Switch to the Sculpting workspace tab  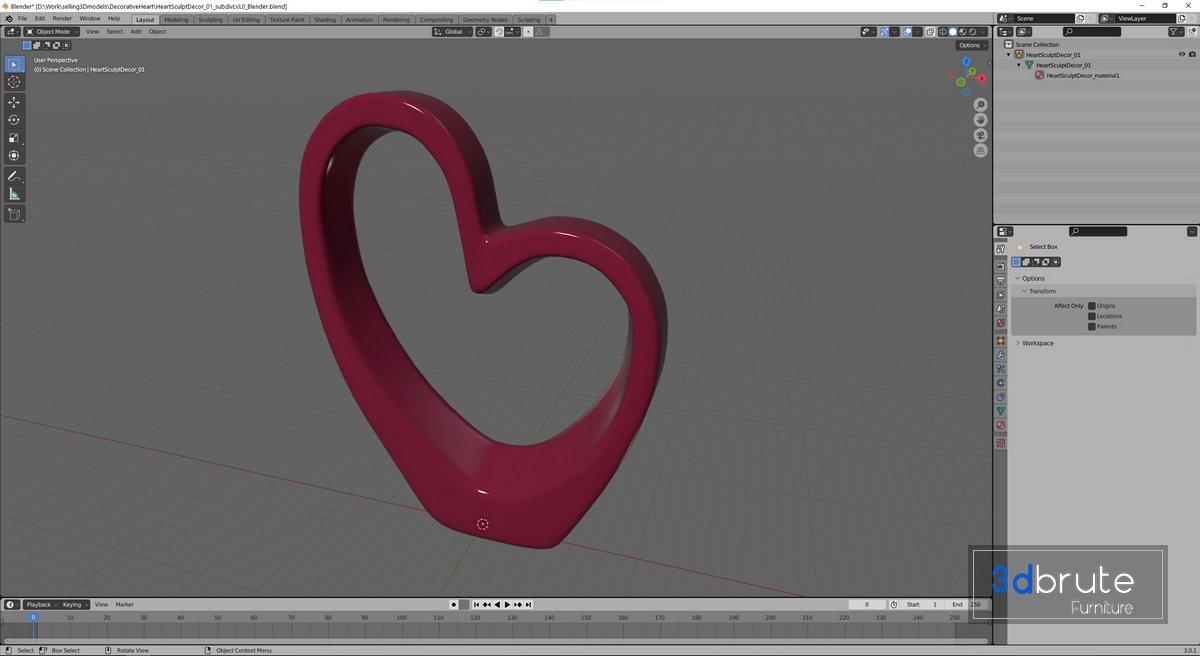coord(210,19)
